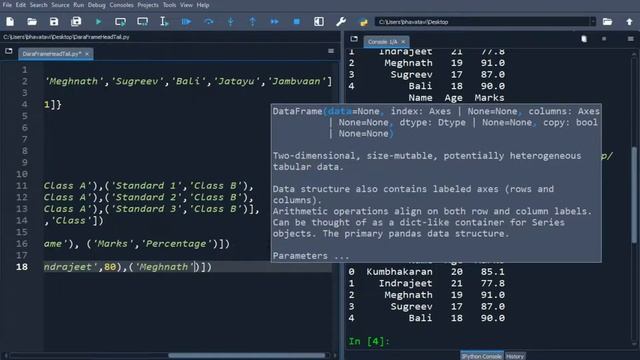The width and height of the screenshot is (640, 360).
Task: Click the console vertical scrollbar
Action: tap(634, 196)
